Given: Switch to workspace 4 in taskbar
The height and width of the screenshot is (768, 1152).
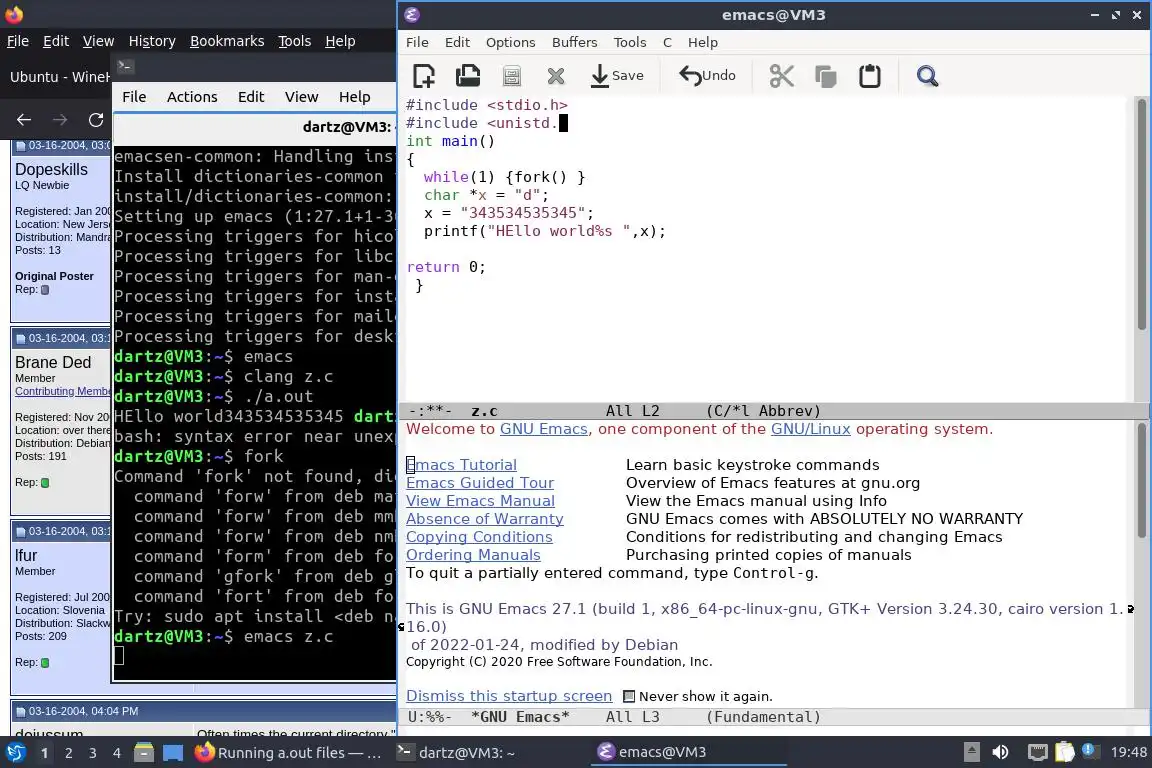Looking at the screenshot, I should 117,753.
